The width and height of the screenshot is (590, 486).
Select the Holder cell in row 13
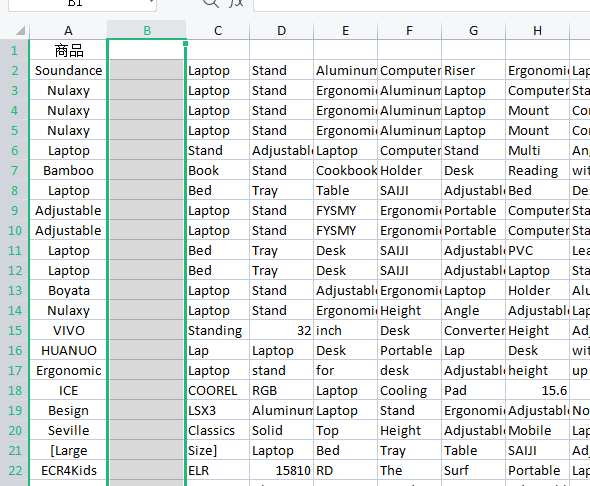click(x=537, y=290)
